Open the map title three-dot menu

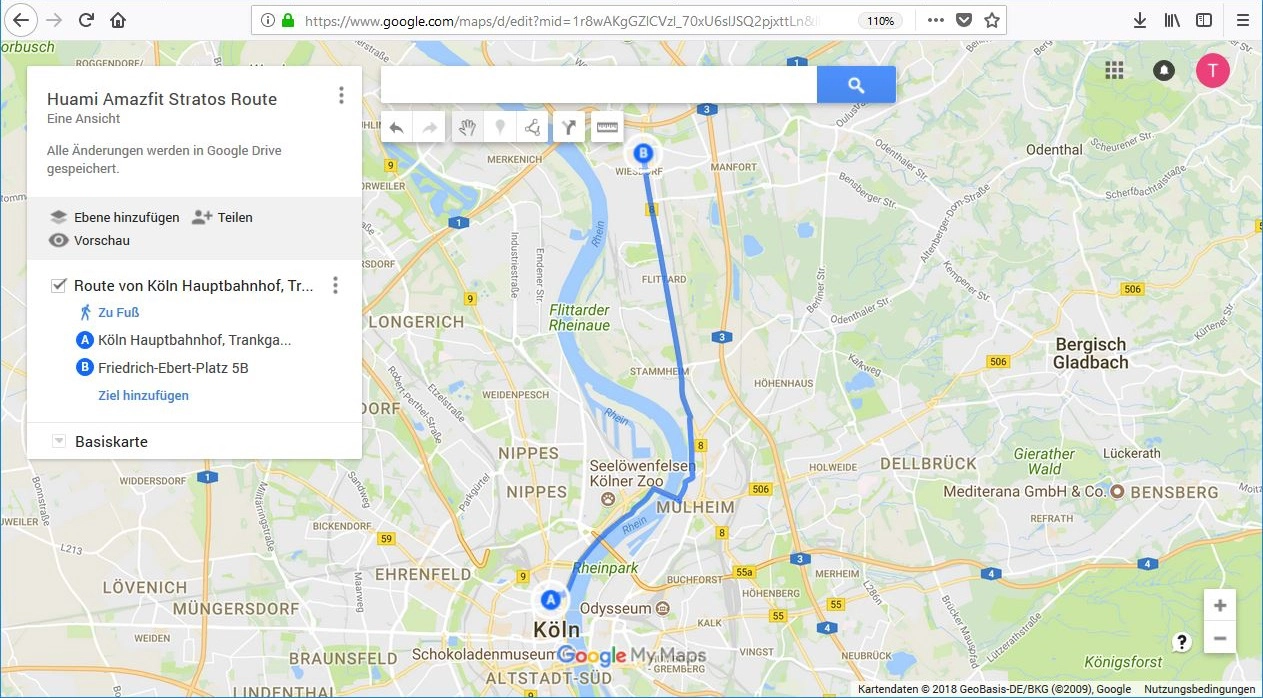click(x=341, y=95)
